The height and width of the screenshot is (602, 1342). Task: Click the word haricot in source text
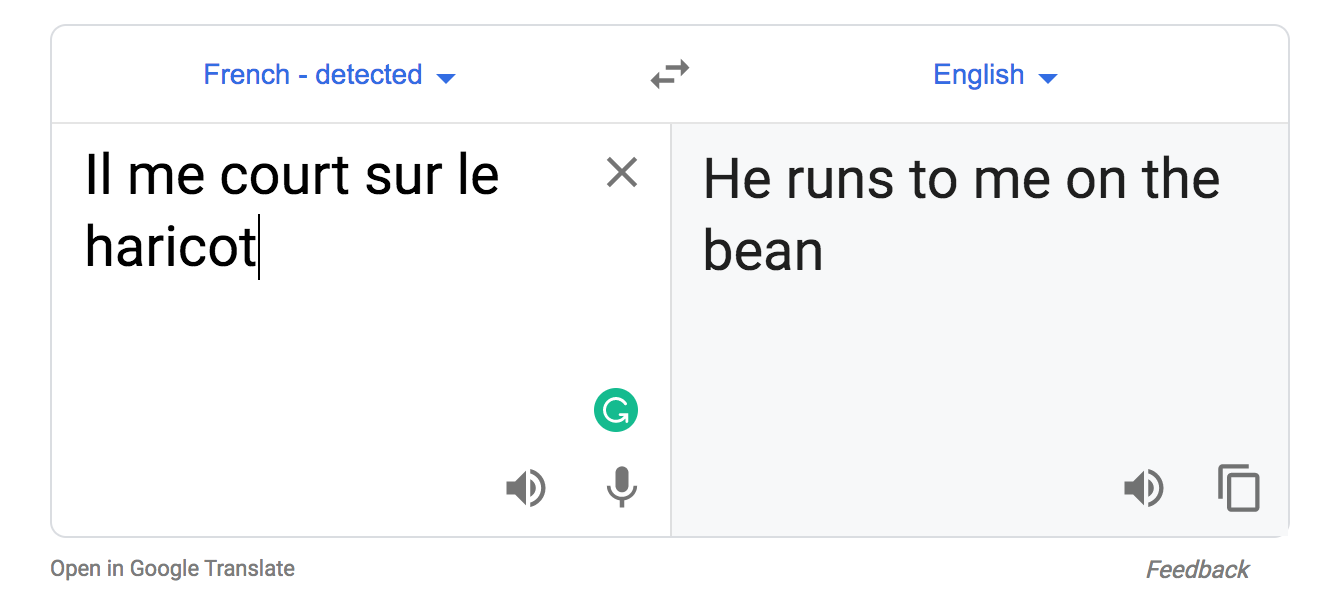[170, 246]
